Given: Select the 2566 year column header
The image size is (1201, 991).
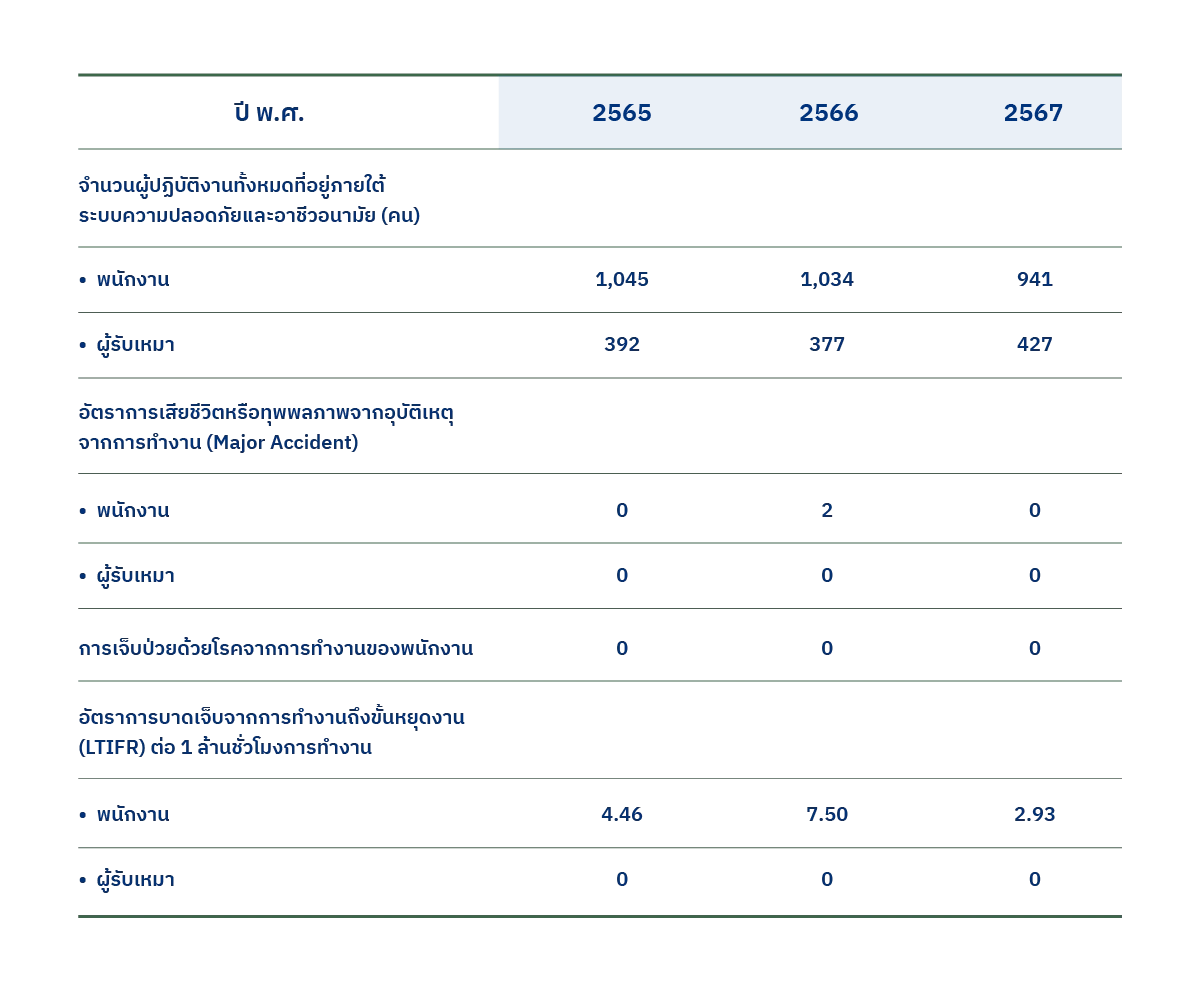Looking at the screenshot, I should click(828, 114).
